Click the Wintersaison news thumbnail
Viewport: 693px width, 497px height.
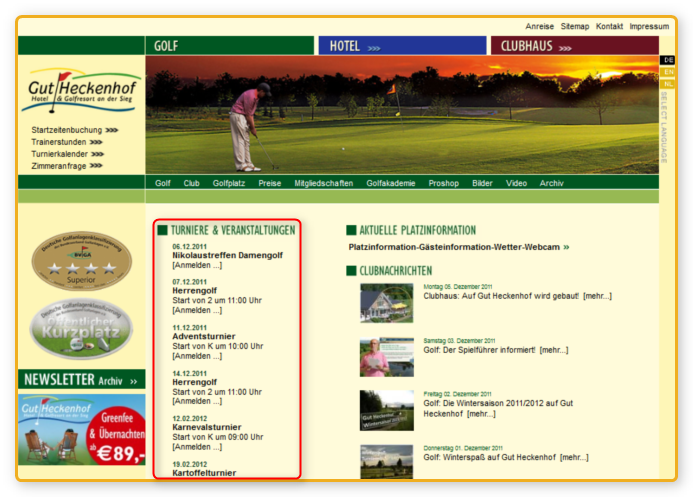tap(387, 410)
